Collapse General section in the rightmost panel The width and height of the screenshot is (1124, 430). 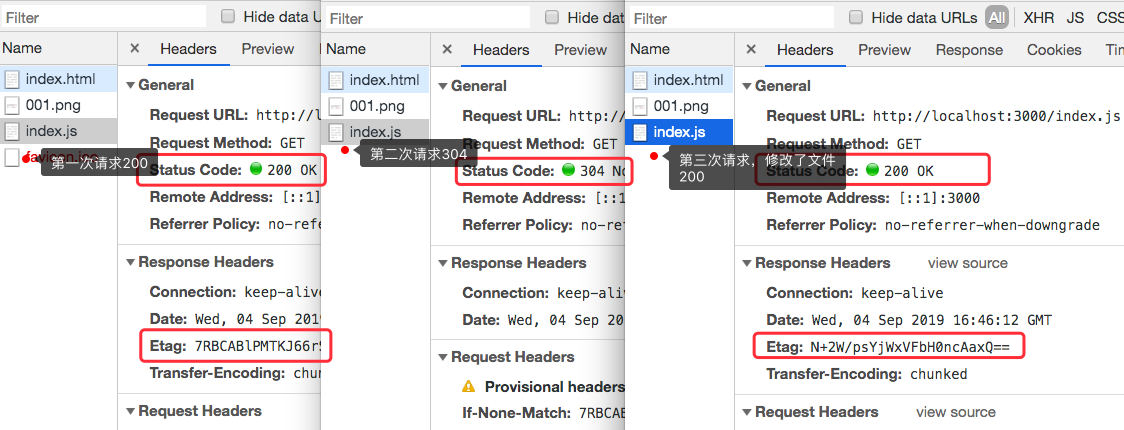746,86
